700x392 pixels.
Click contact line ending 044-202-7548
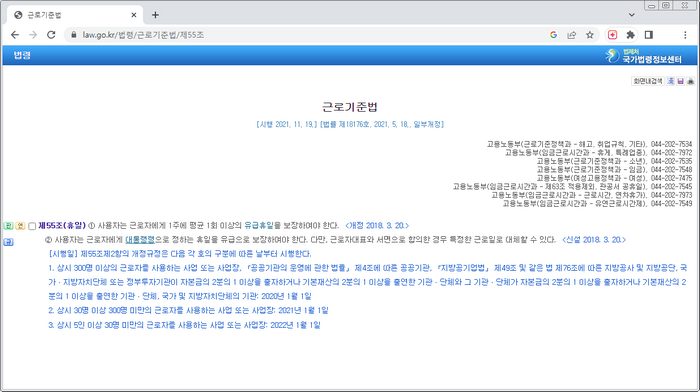(614, 170)
